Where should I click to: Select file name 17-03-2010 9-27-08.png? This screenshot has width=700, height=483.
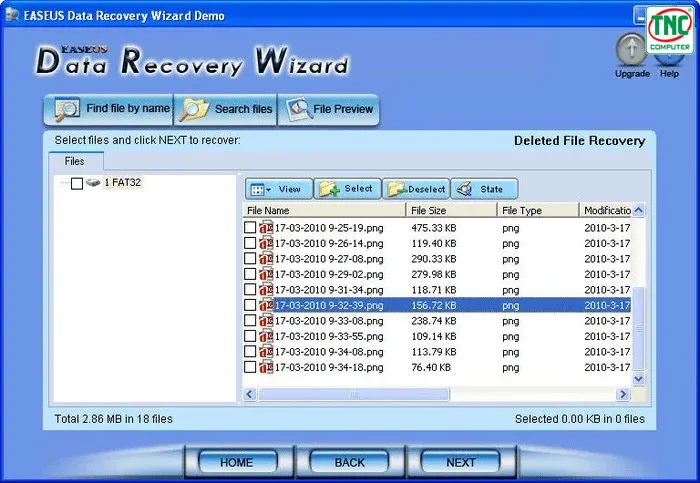(329, 259)
